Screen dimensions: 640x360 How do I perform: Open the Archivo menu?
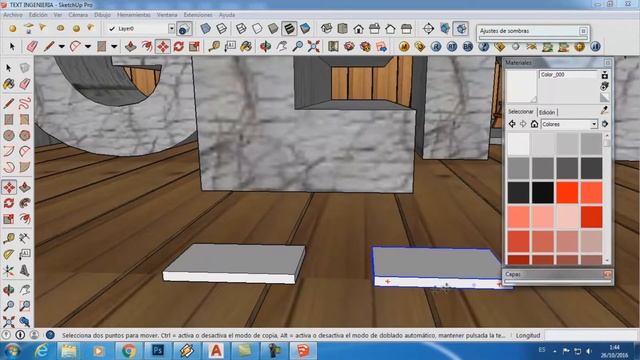pyautogui.click(x=13, y=15)
